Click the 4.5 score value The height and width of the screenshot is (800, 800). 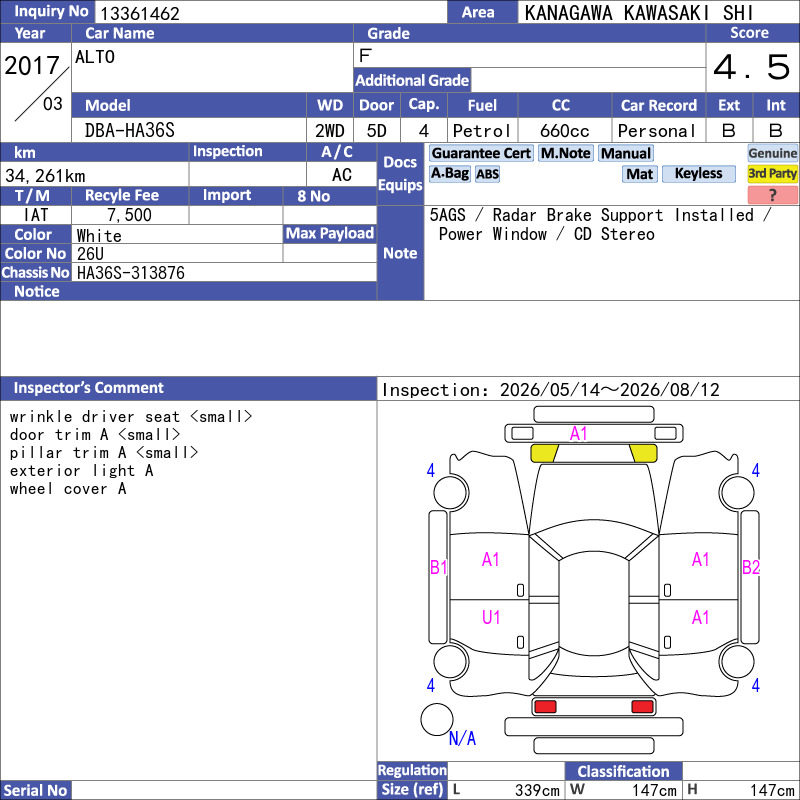tap(752, 67)
